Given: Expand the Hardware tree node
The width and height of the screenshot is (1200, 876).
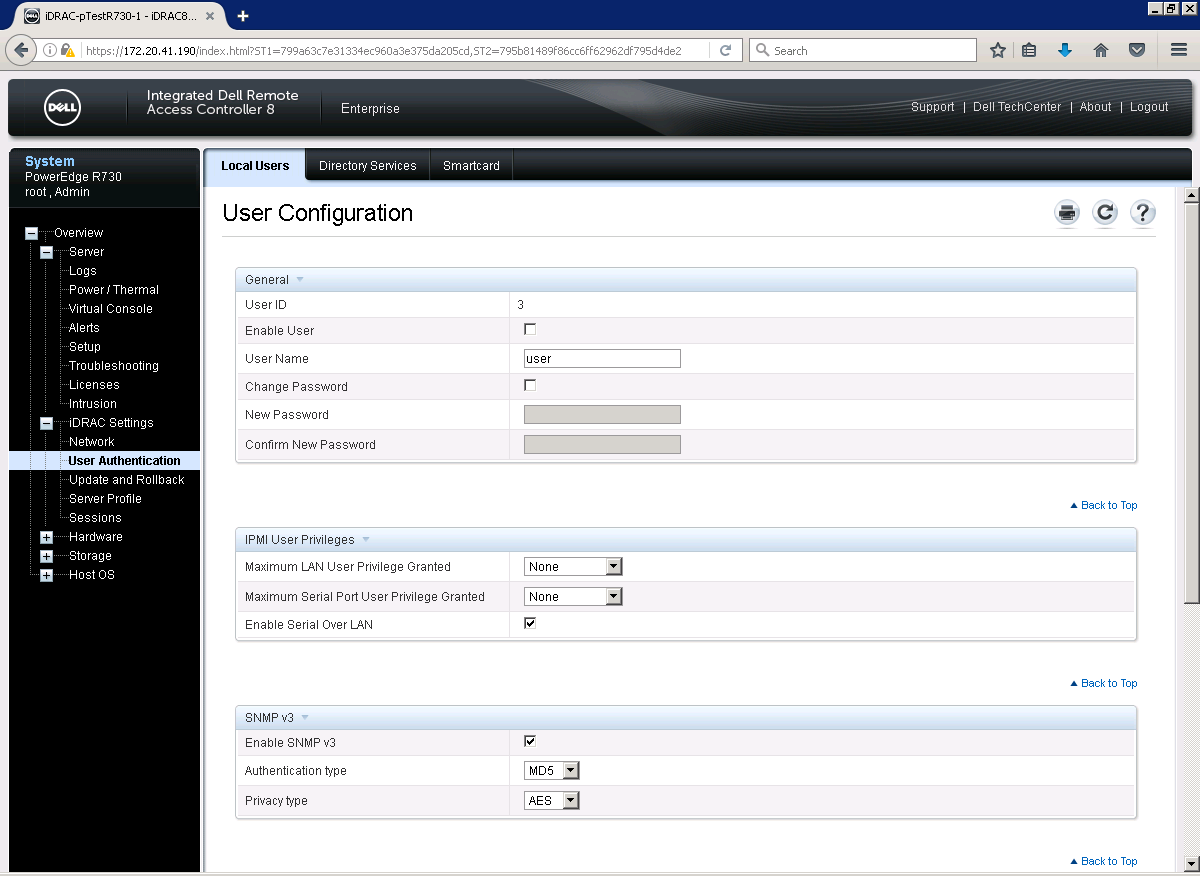Looking at the screenshot, I should [46, 536].
